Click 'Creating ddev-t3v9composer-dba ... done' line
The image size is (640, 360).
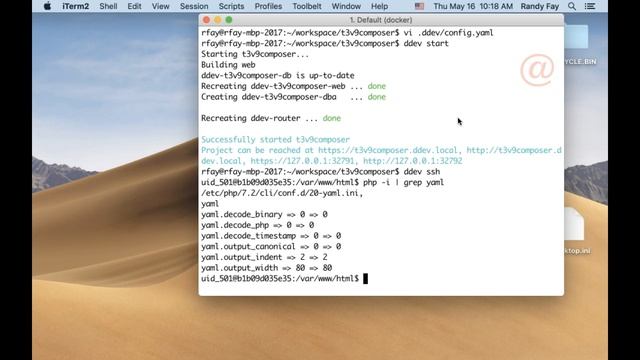293,97
